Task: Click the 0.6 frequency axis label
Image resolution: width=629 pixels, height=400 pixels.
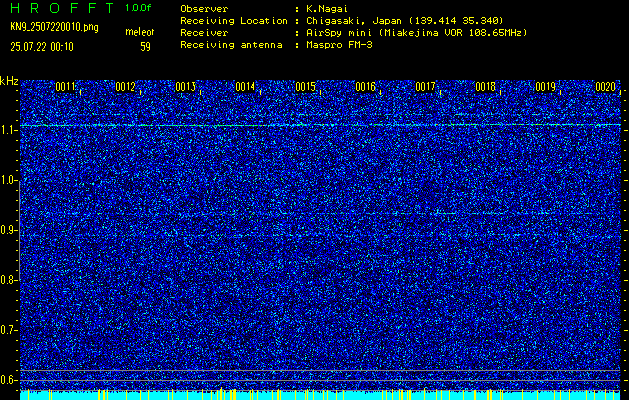Action: click(x=8, y=380)
